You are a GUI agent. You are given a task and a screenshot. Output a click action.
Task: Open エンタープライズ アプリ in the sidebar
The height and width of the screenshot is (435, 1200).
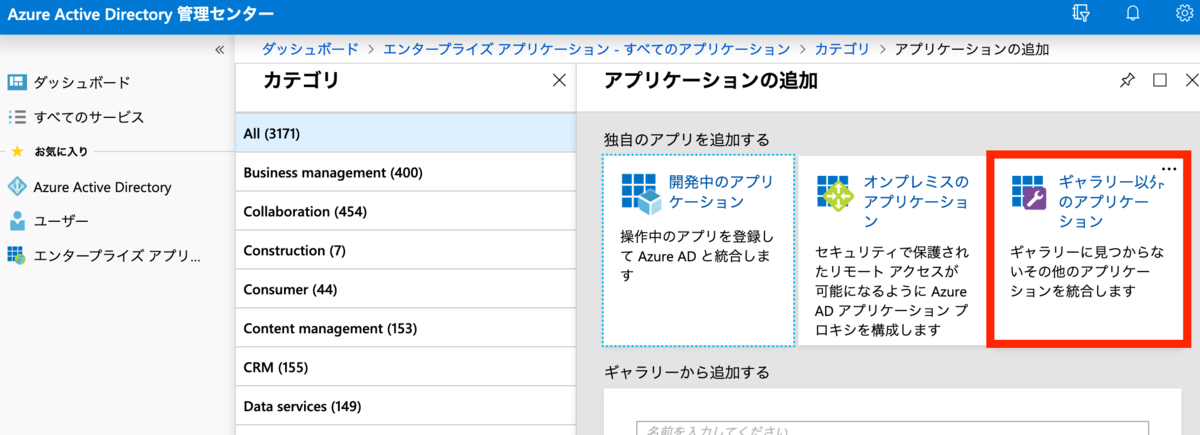(117, 255)
